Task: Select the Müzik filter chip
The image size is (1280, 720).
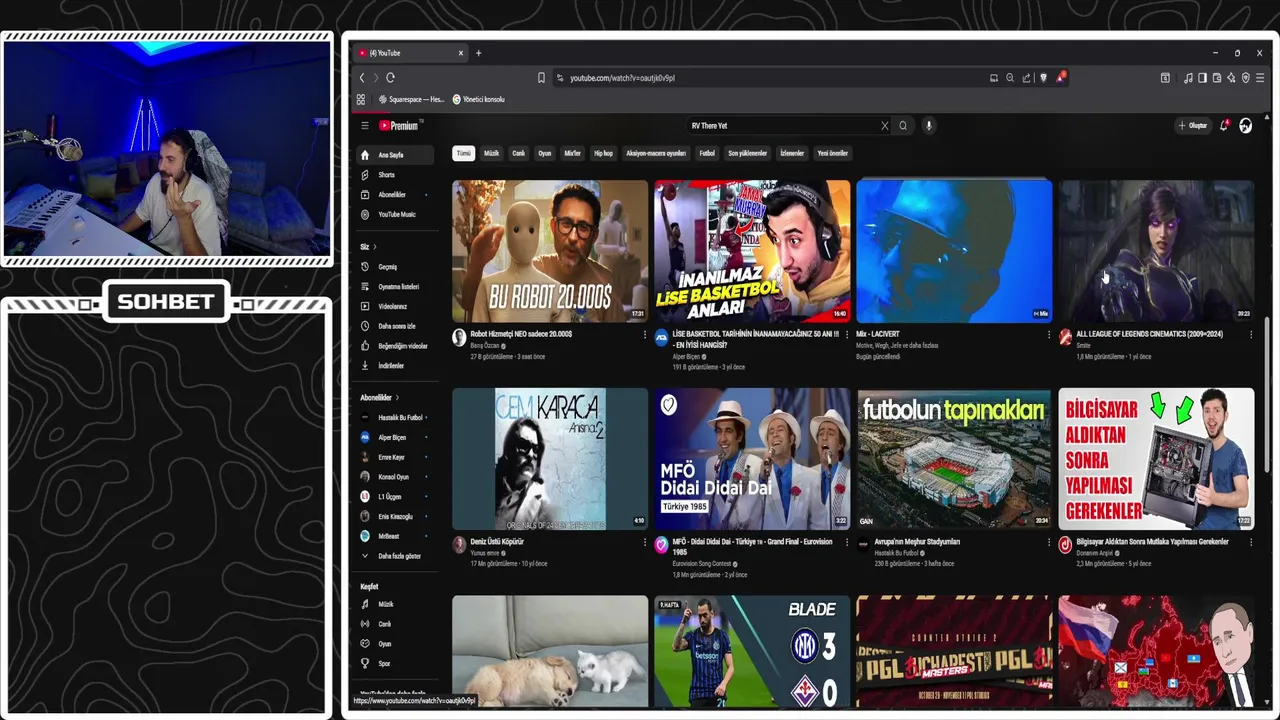Action: point(491,154)
